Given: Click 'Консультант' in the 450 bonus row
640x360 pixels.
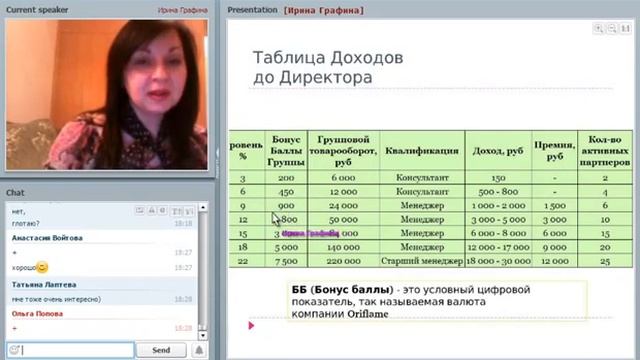Looking at the screenshot, I should (x=422, y=191).
